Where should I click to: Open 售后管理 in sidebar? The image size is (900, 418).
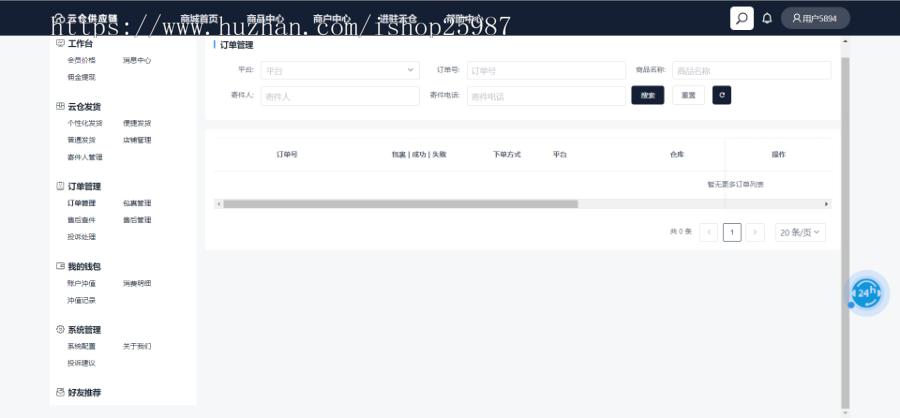(x=137, y=219)
